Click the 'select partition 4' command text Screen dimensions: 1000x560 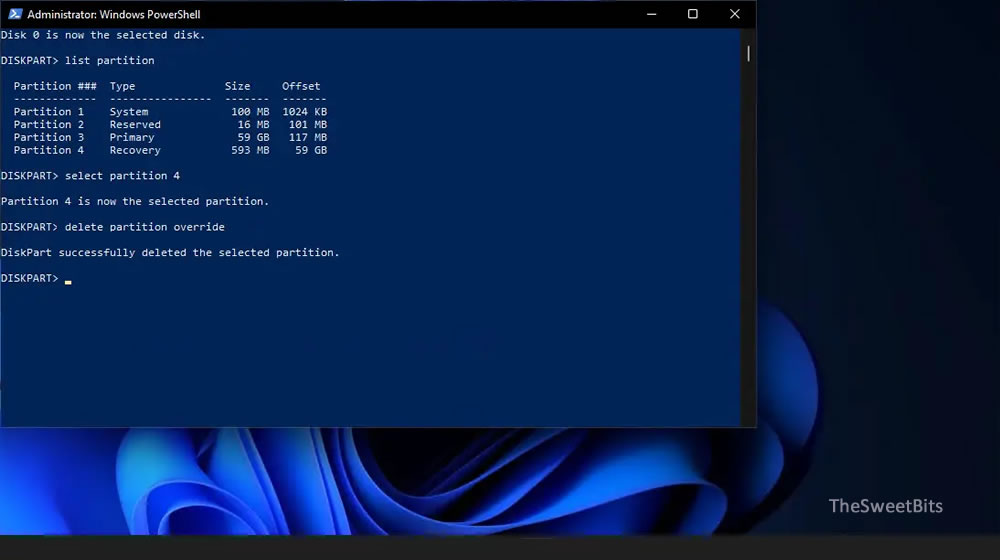point(122,175)
